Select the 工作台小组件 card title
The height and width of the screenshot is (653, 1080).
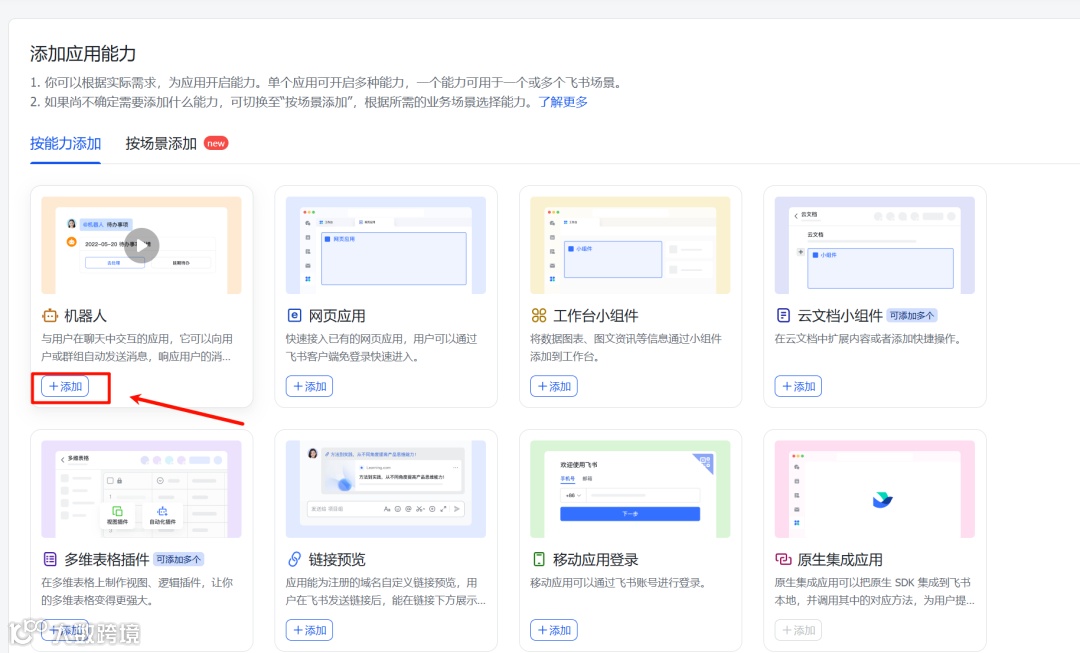(x=596, y=315)
